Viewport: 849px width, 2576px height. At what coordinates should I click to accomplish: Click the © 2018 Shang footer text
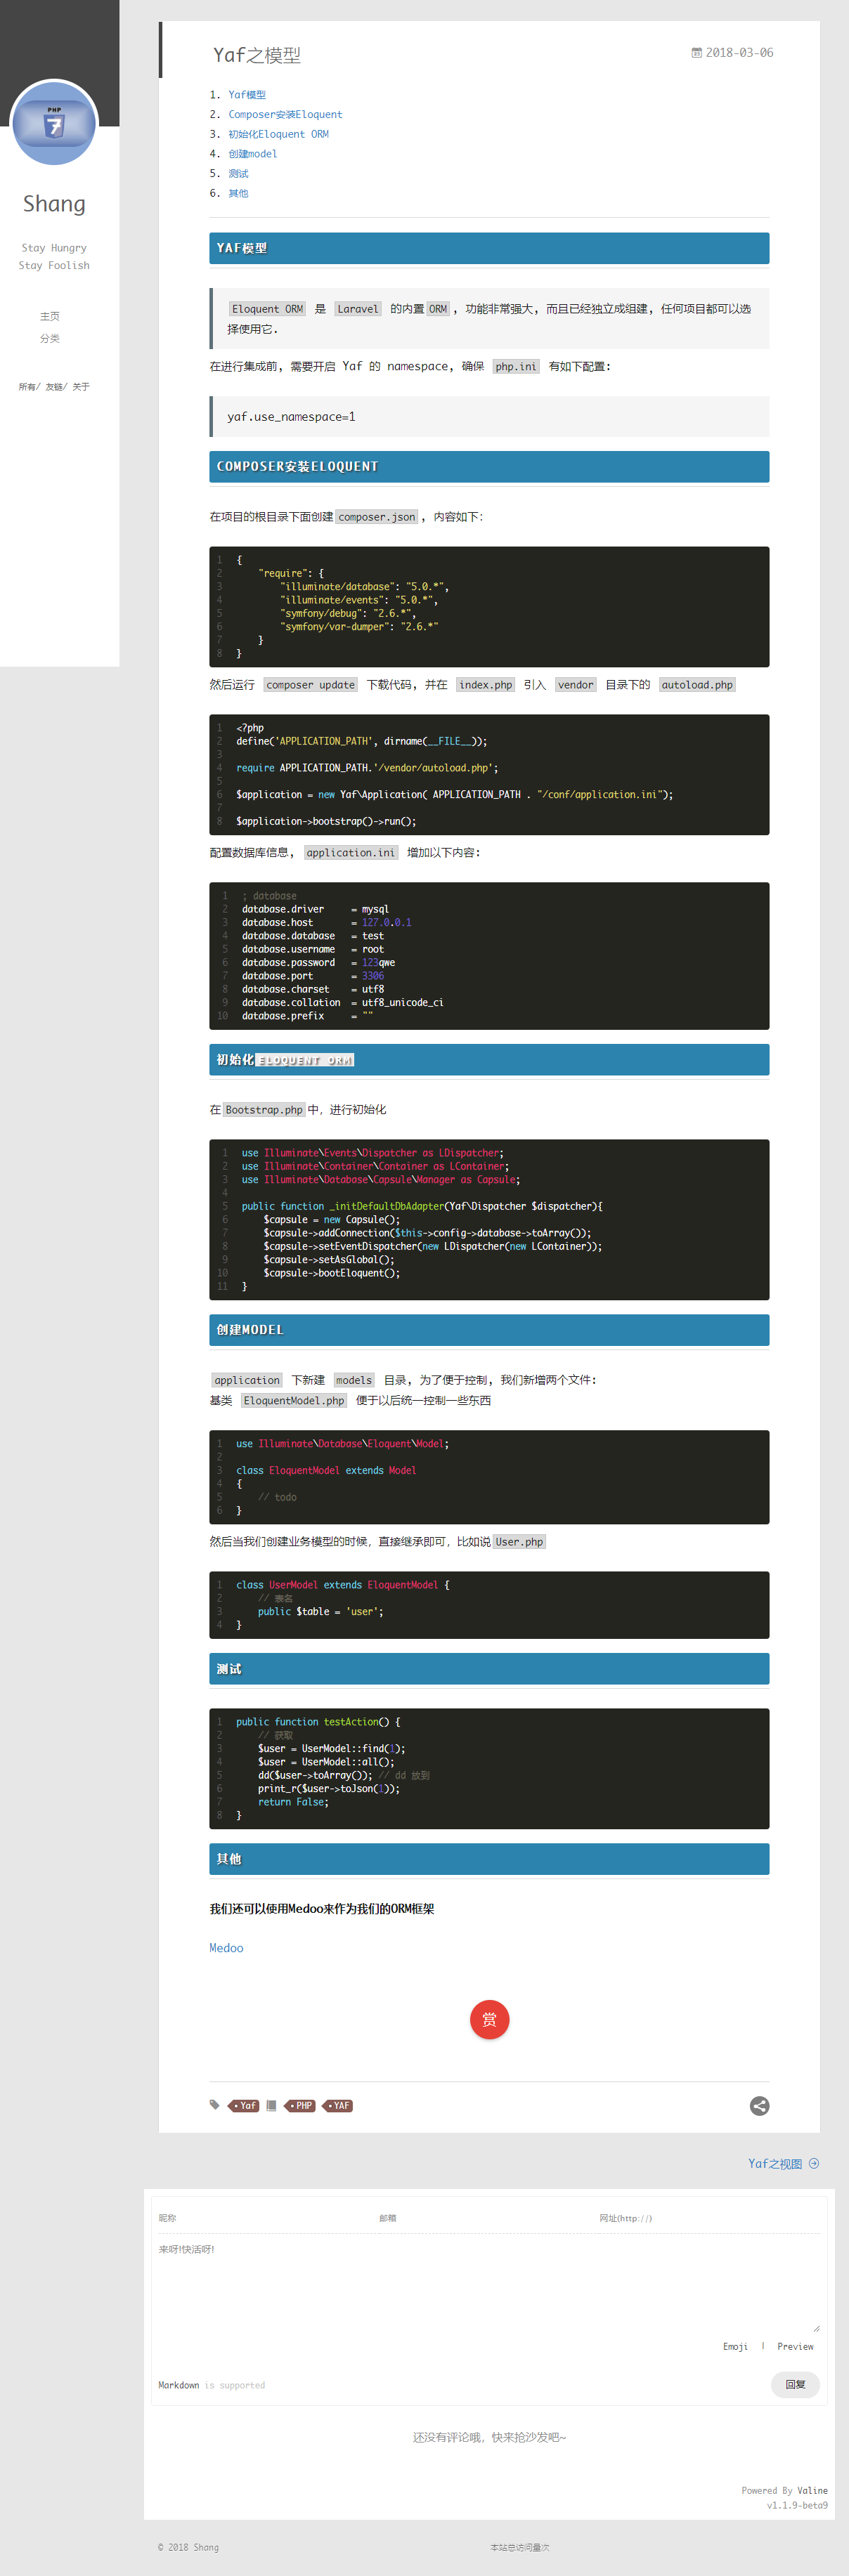(188, 2547)
